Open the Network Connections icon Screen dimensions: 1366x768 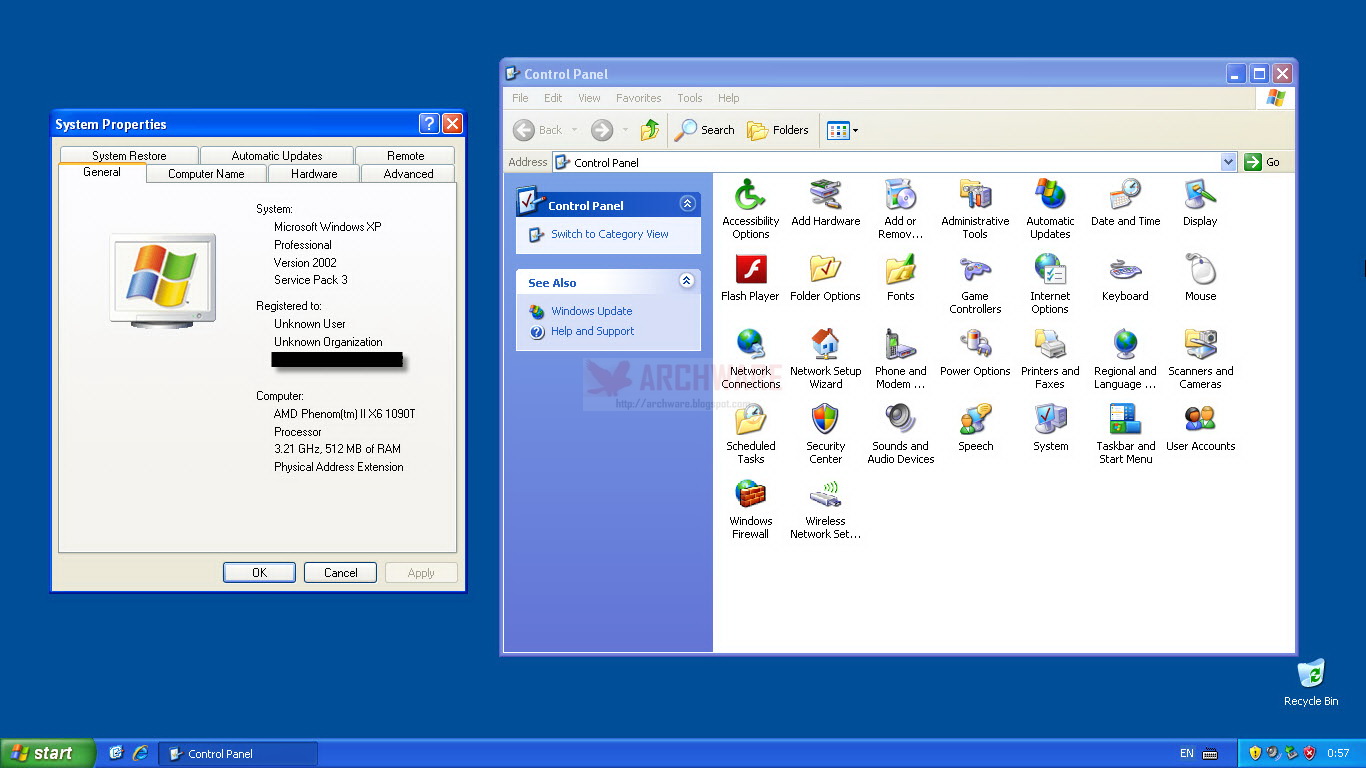coord(750,358)
